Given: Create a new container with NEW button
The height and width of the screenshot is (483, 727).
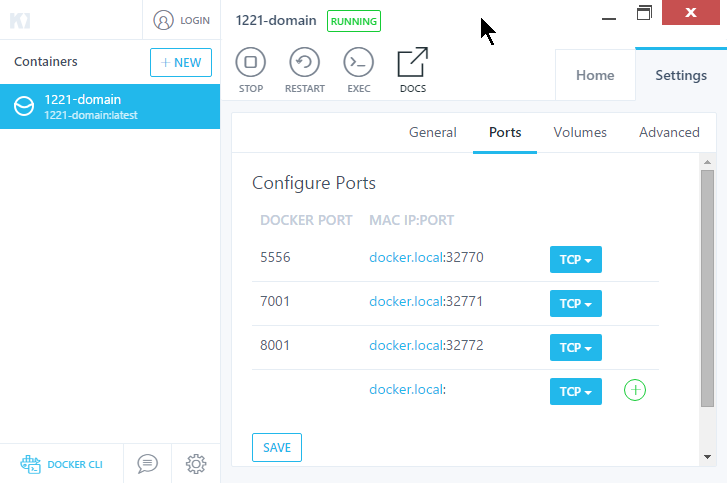Looking at the screenshot, I should (x=181, y=62).
